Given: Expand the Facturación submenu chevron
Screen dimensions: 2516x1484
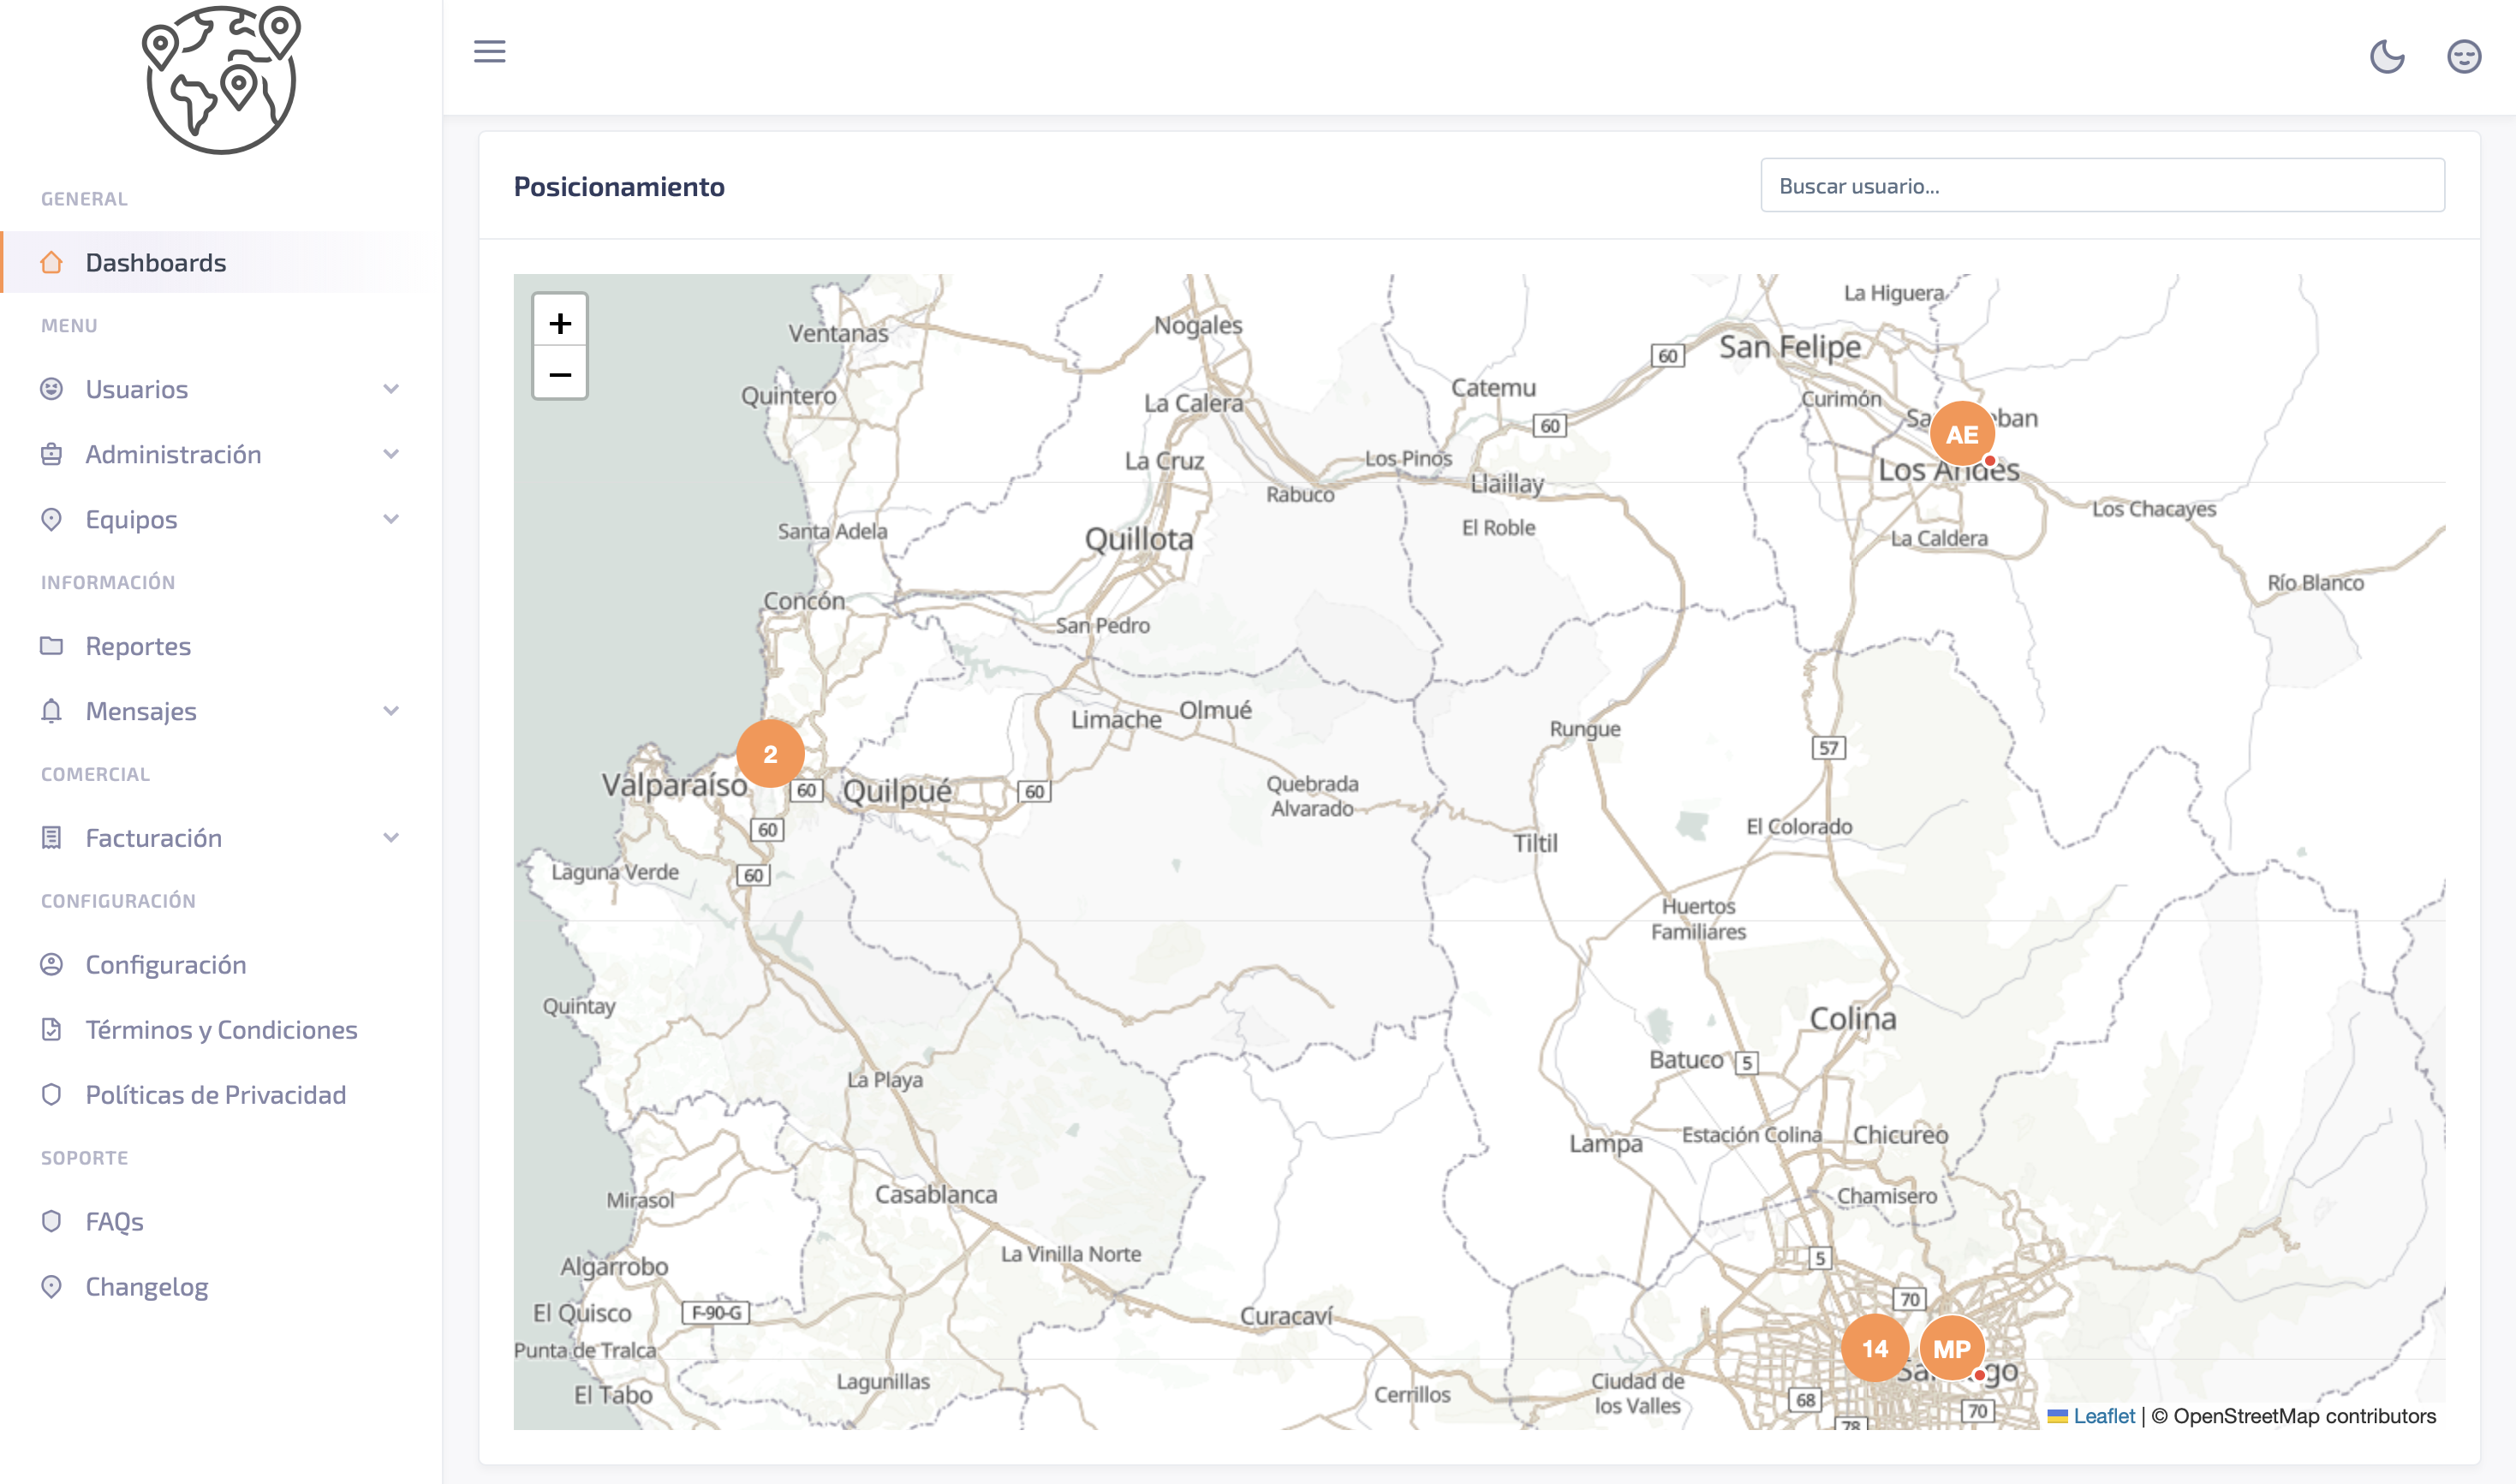Looking at the screenshot, I should [391, 838].
